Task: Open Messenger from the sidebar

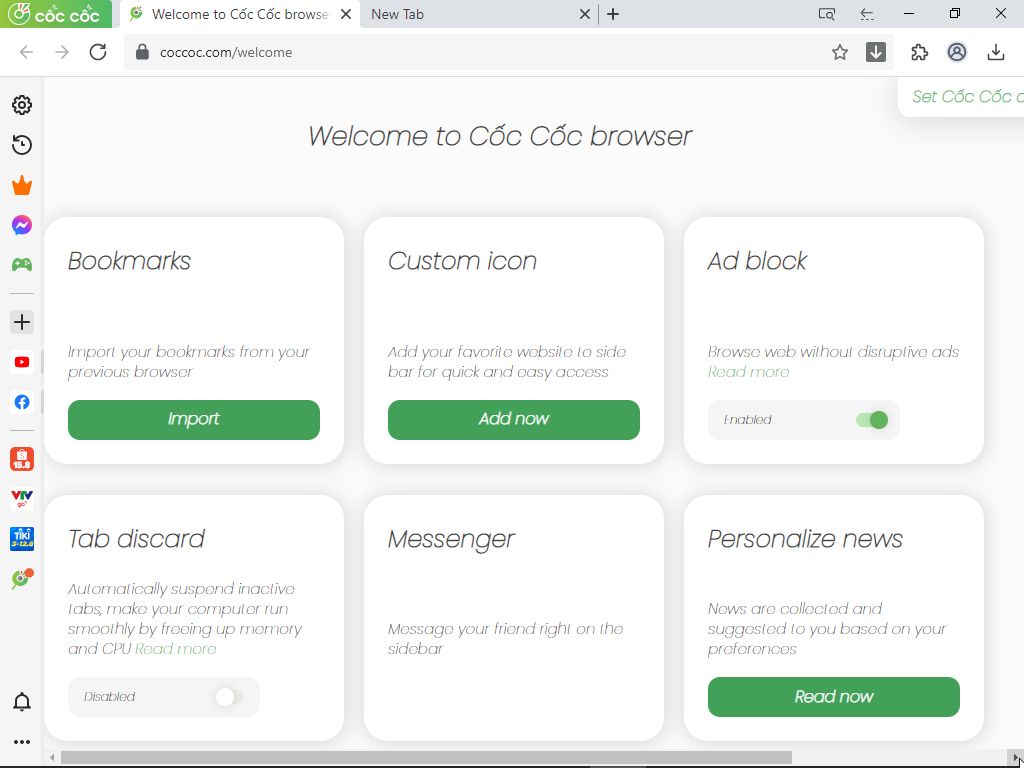Action: click(22, 225)
